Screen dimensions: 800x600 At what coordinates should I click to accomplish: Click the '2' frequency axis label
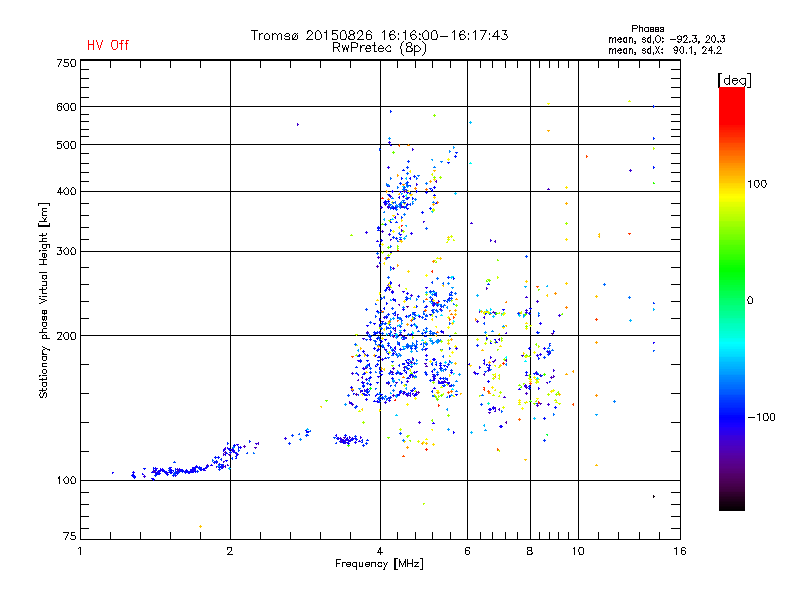[x=230, y=551]
